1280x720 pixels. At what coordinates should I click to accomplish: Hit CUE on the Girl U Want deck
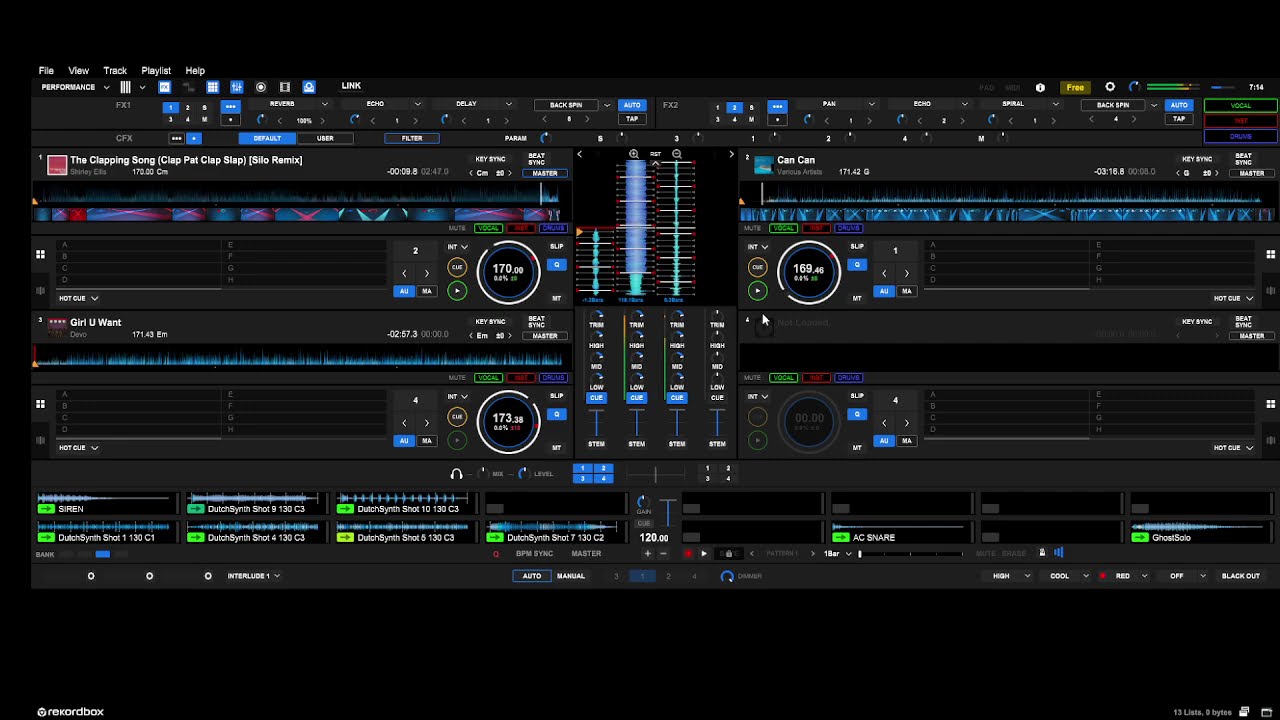tap(457, 417)
